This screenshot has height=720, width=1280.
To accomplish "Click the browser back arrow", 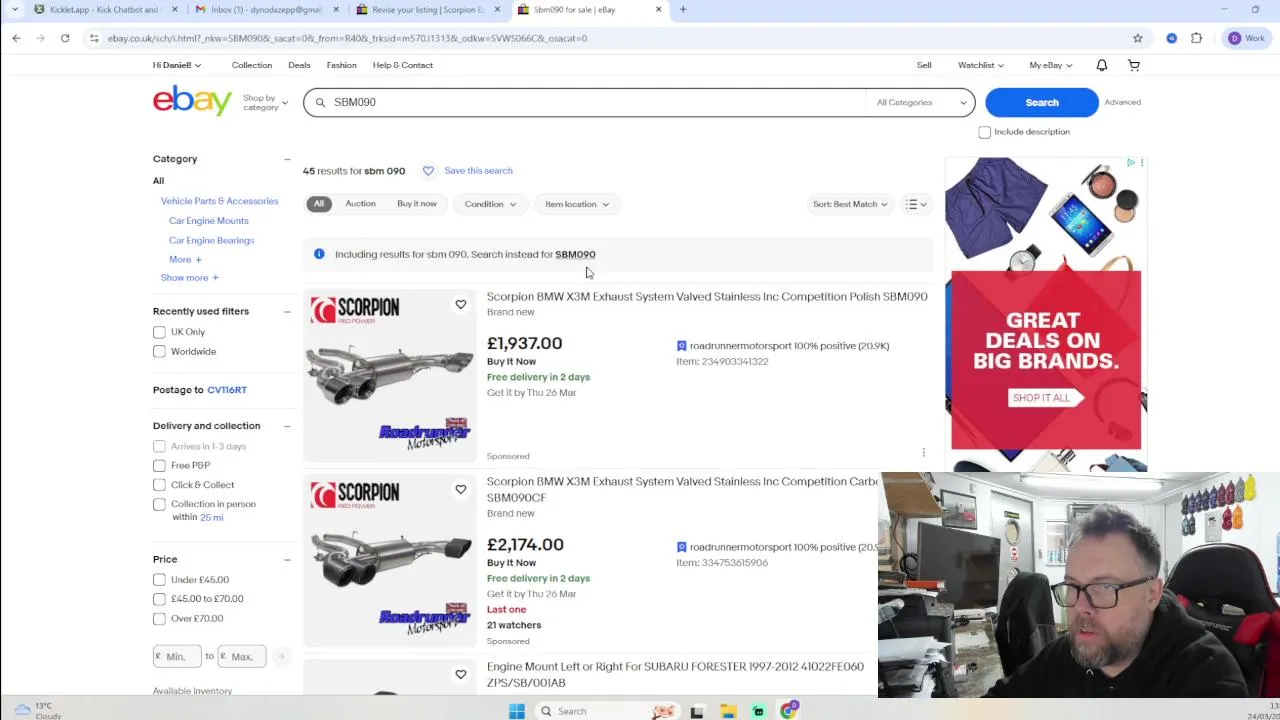I will click(x=16, y=38).
